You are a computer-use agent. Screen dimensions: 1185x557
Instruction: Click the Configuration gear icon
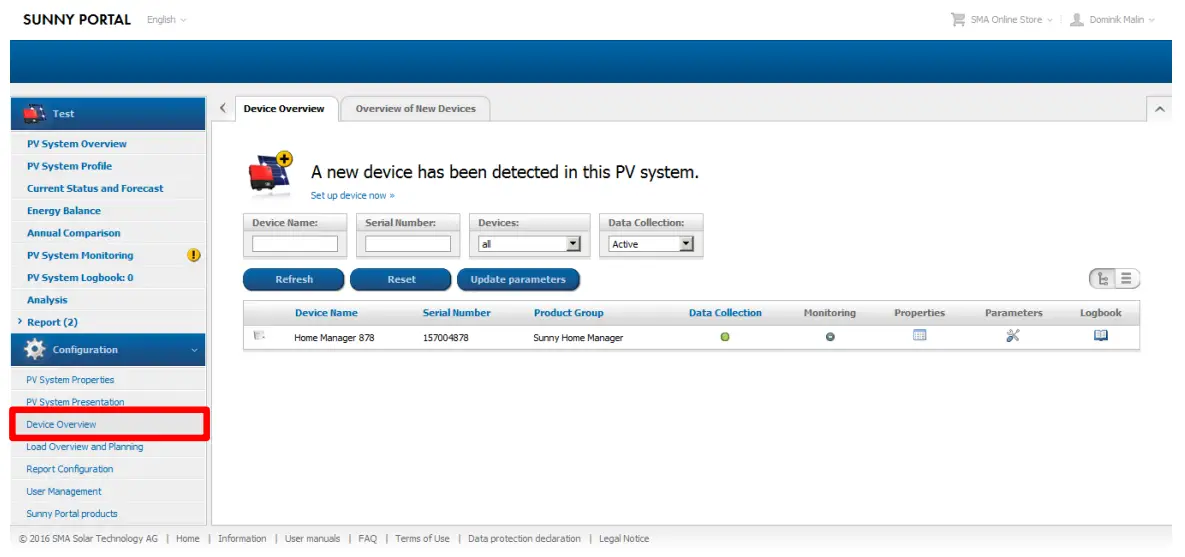pyautogui.click(x=35, y=350)
